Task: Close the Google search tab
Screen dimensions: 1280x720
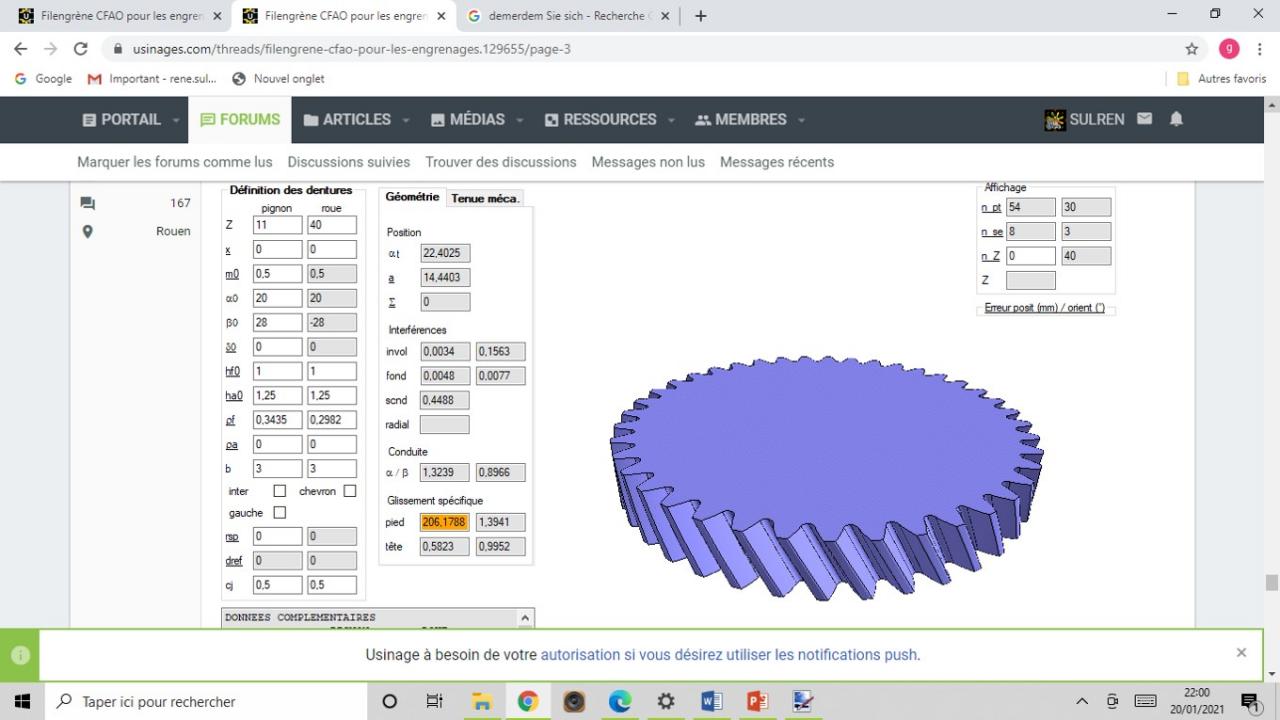Action: [665, 16]
